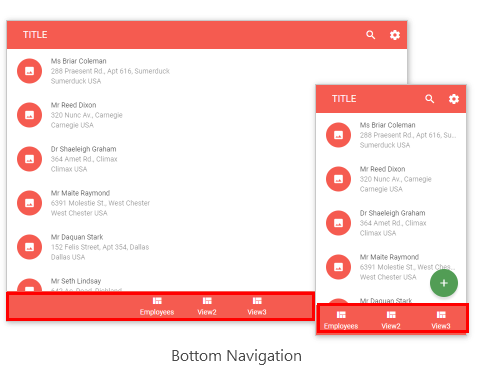This screenshot has width=483, height=378.
Task: Click avatar icon beside Ms Briar Coleman, wide window
Action: pos(30,71)
